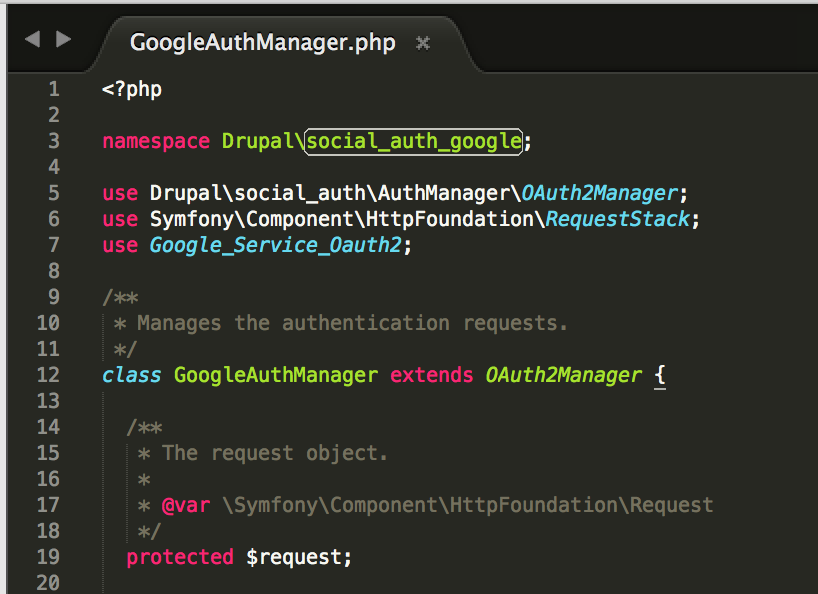Click the OAuth2Manager import on line 5
The height and width of the screenshot is (594, 818).
tap(599, 193)
